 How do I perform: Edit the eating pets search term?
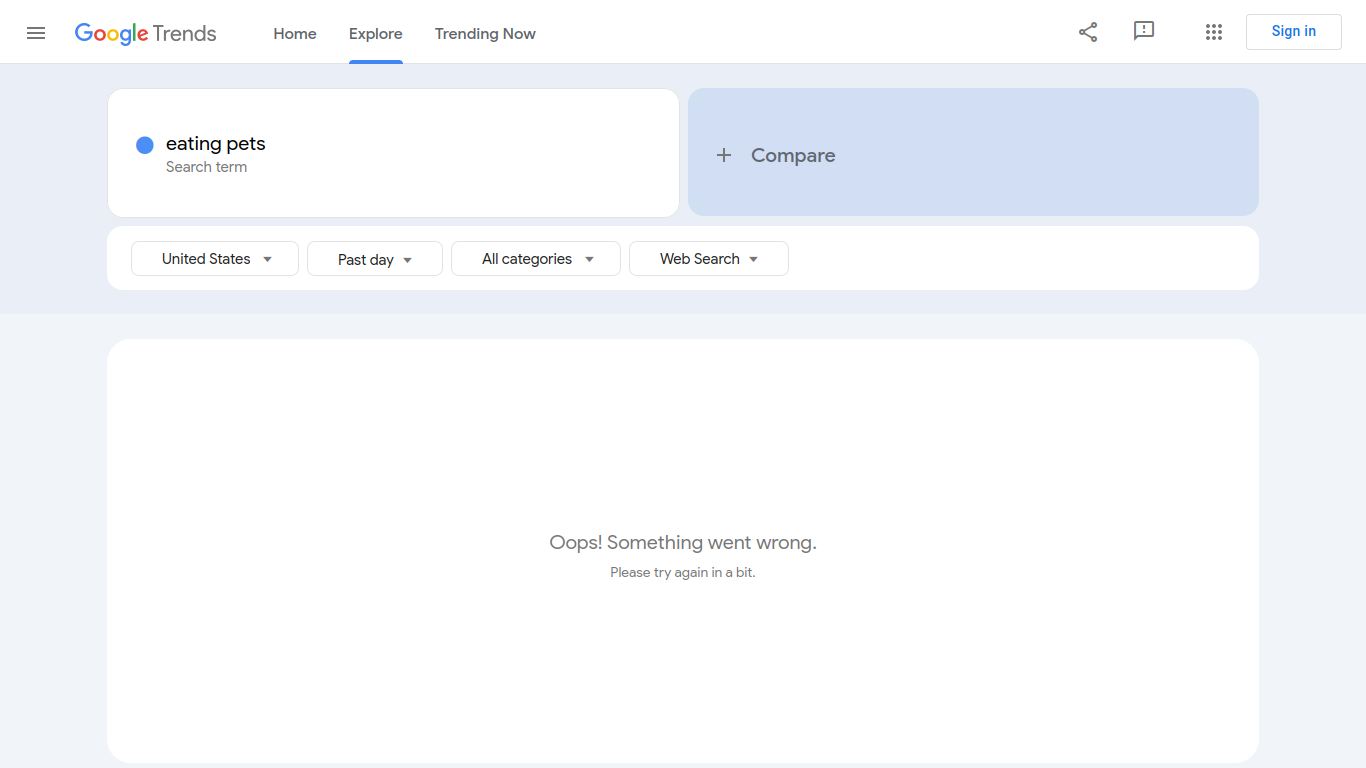216,144
